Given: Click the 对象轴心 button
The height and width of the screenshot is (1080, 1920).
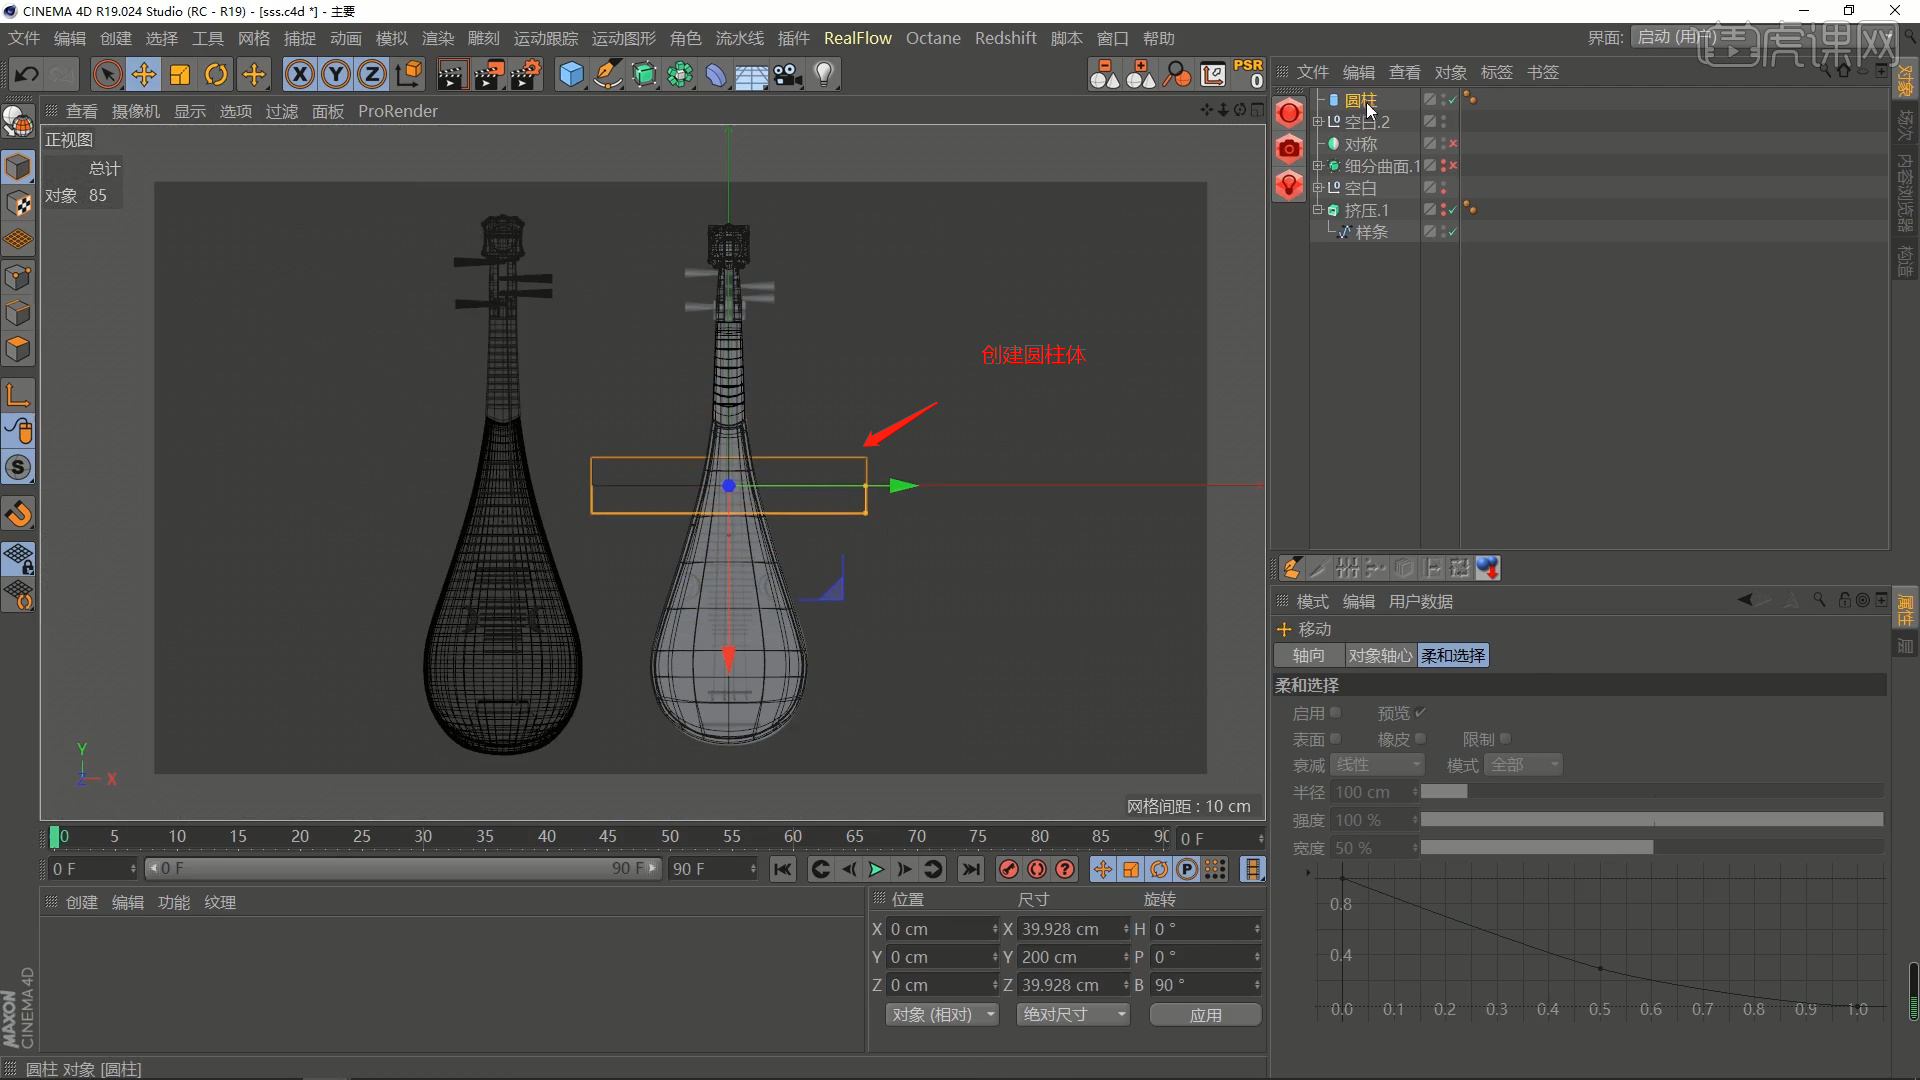Looking at the screenshot, I should 1380,655.
